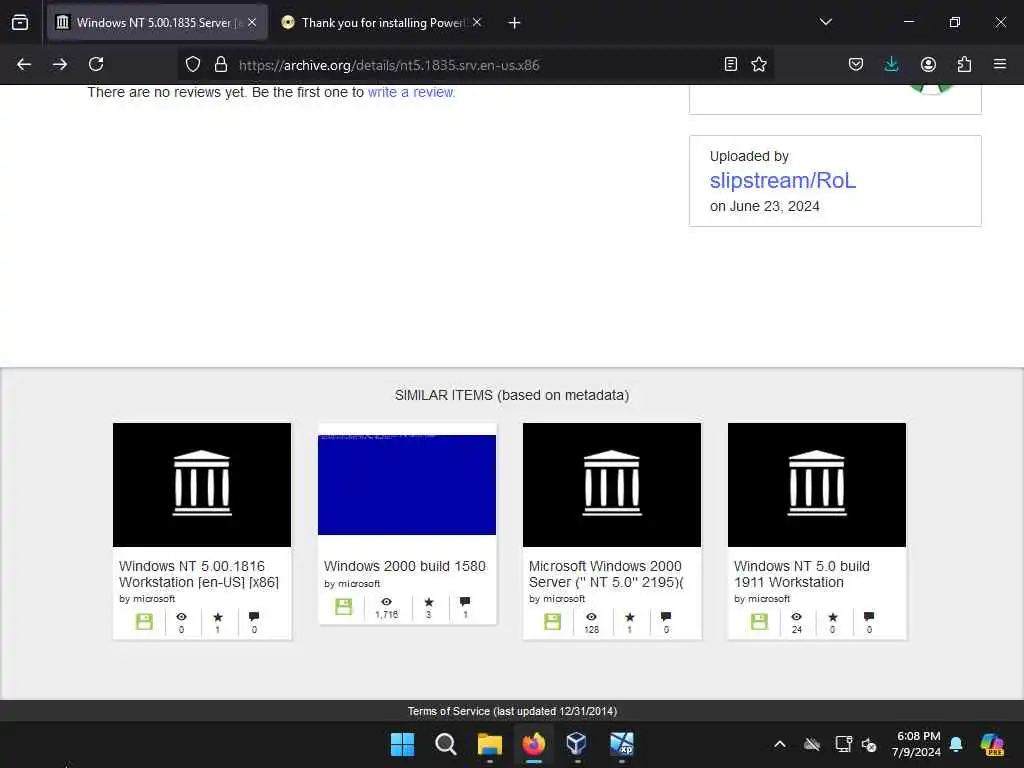Follow the write a review link
This screenshot has height=768, width=1024.
411,92
